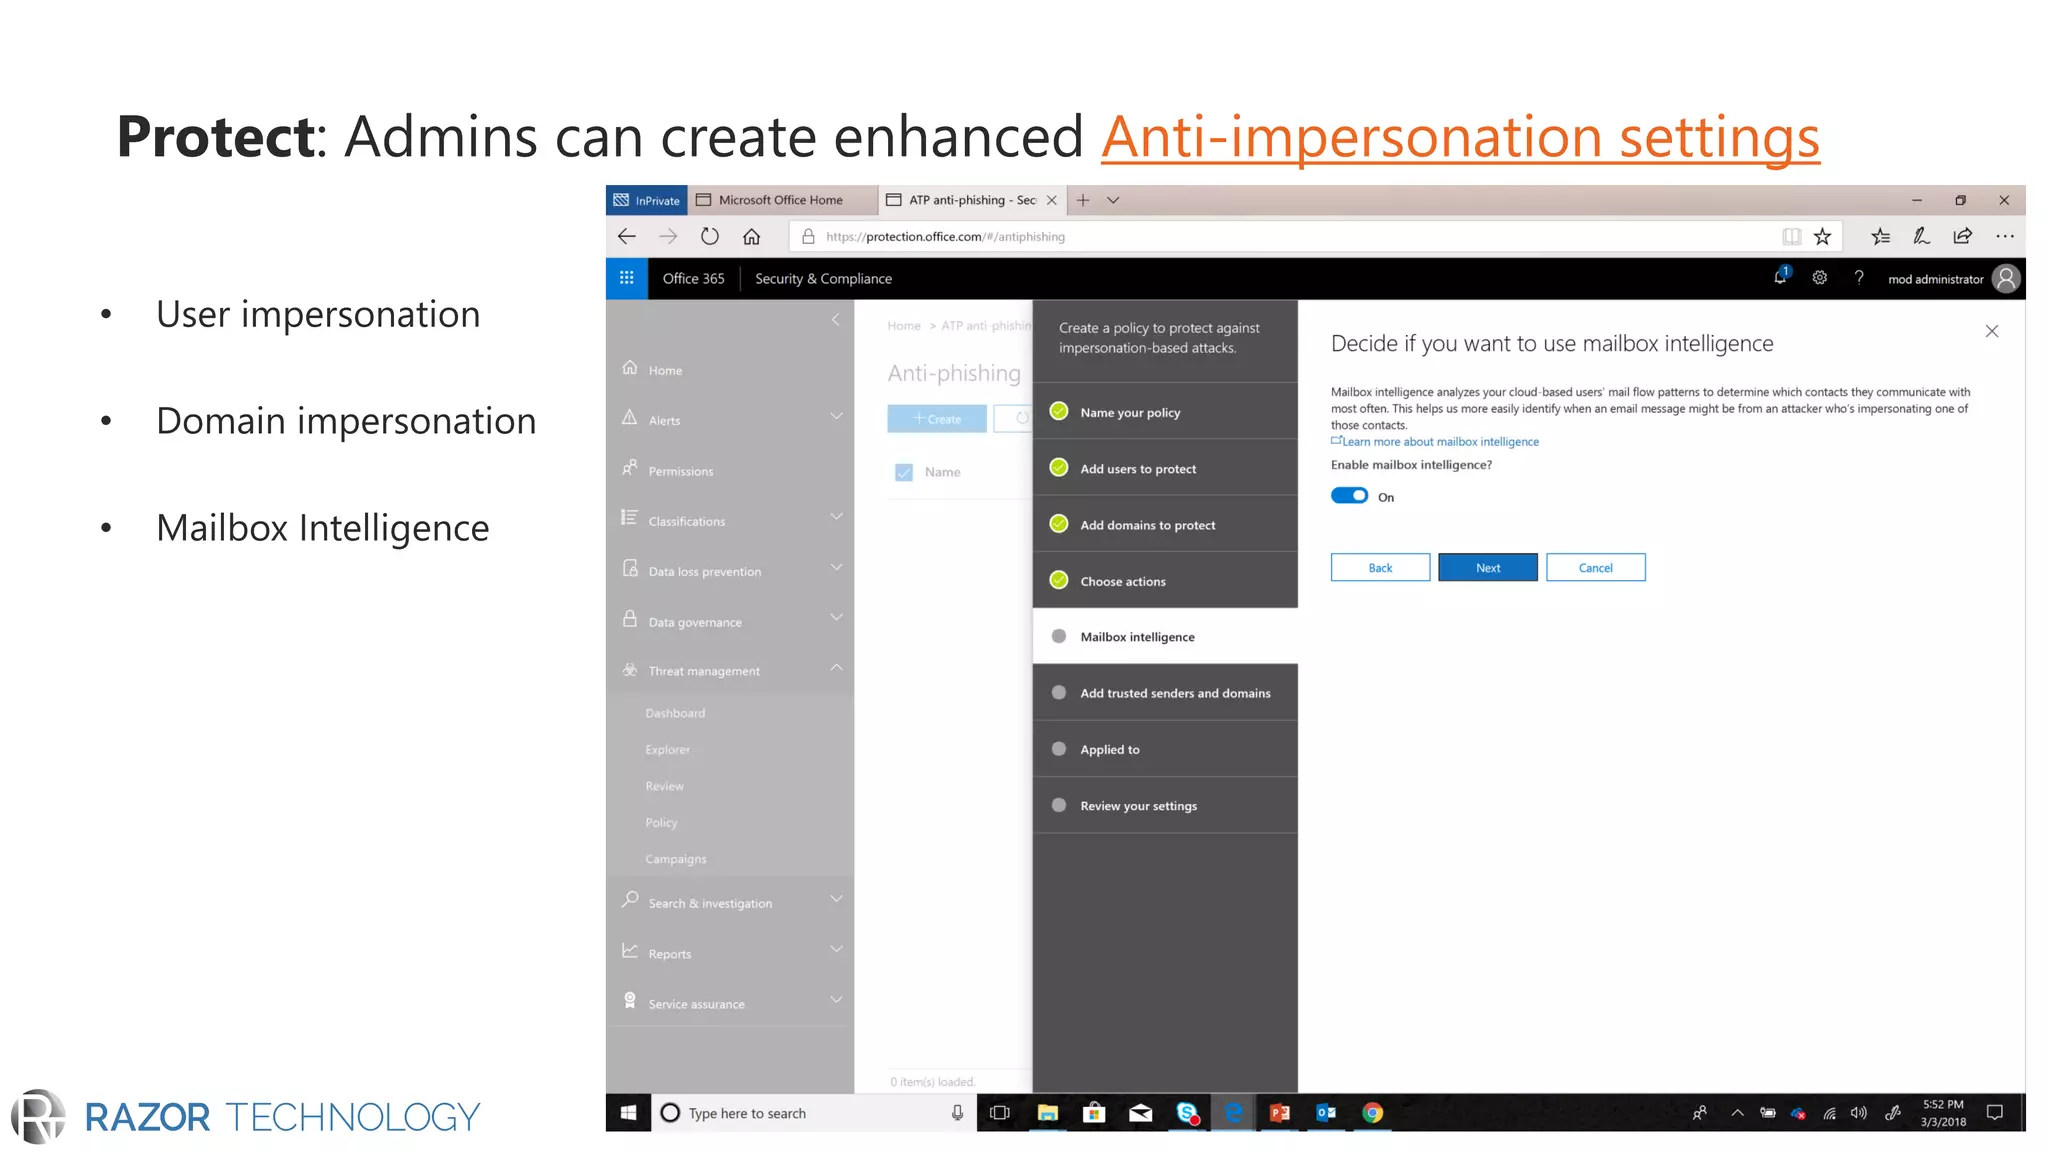Viewport: 2048px width, 1152px height.
Task: Click the volume icon in system tray
Action: (x=1859, y=1112)
